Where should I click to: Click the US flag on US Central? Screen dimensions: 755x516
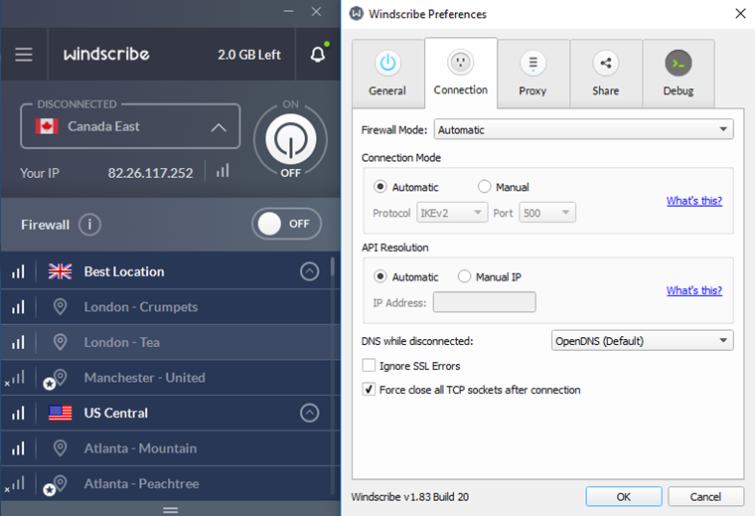(x=60, y=413)
